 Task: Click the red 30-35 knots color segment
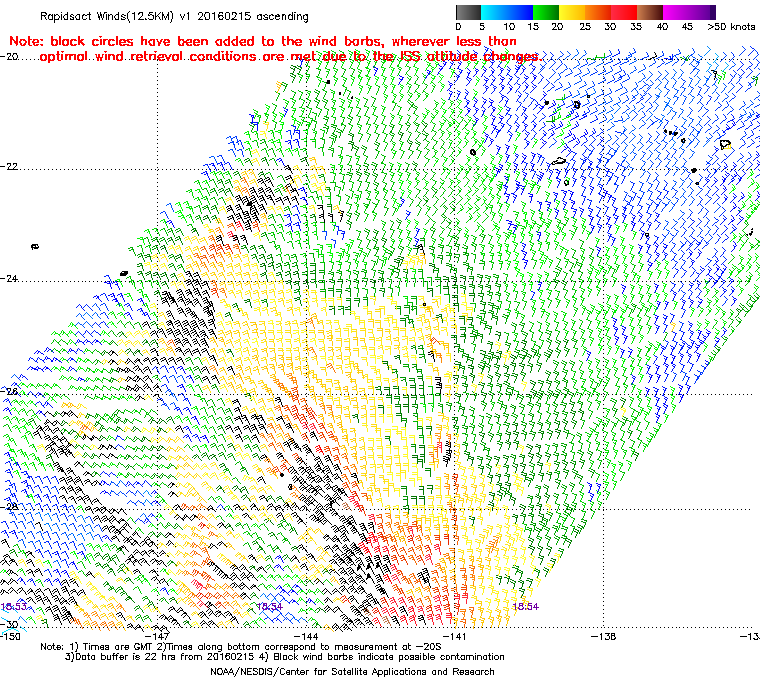coord(624,12)
